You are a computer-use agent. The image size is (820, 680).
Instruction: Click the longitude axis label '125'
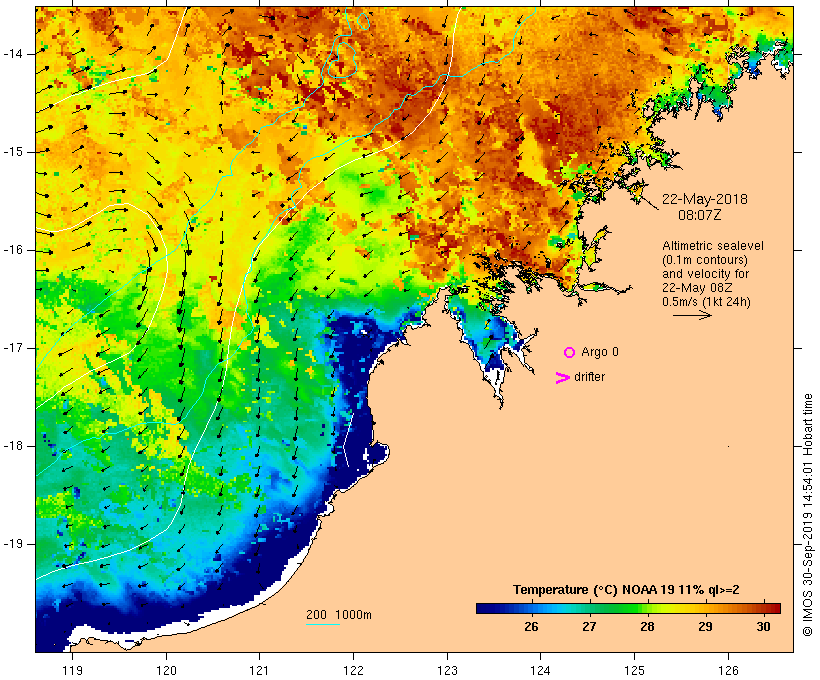(x=635, y=671)
